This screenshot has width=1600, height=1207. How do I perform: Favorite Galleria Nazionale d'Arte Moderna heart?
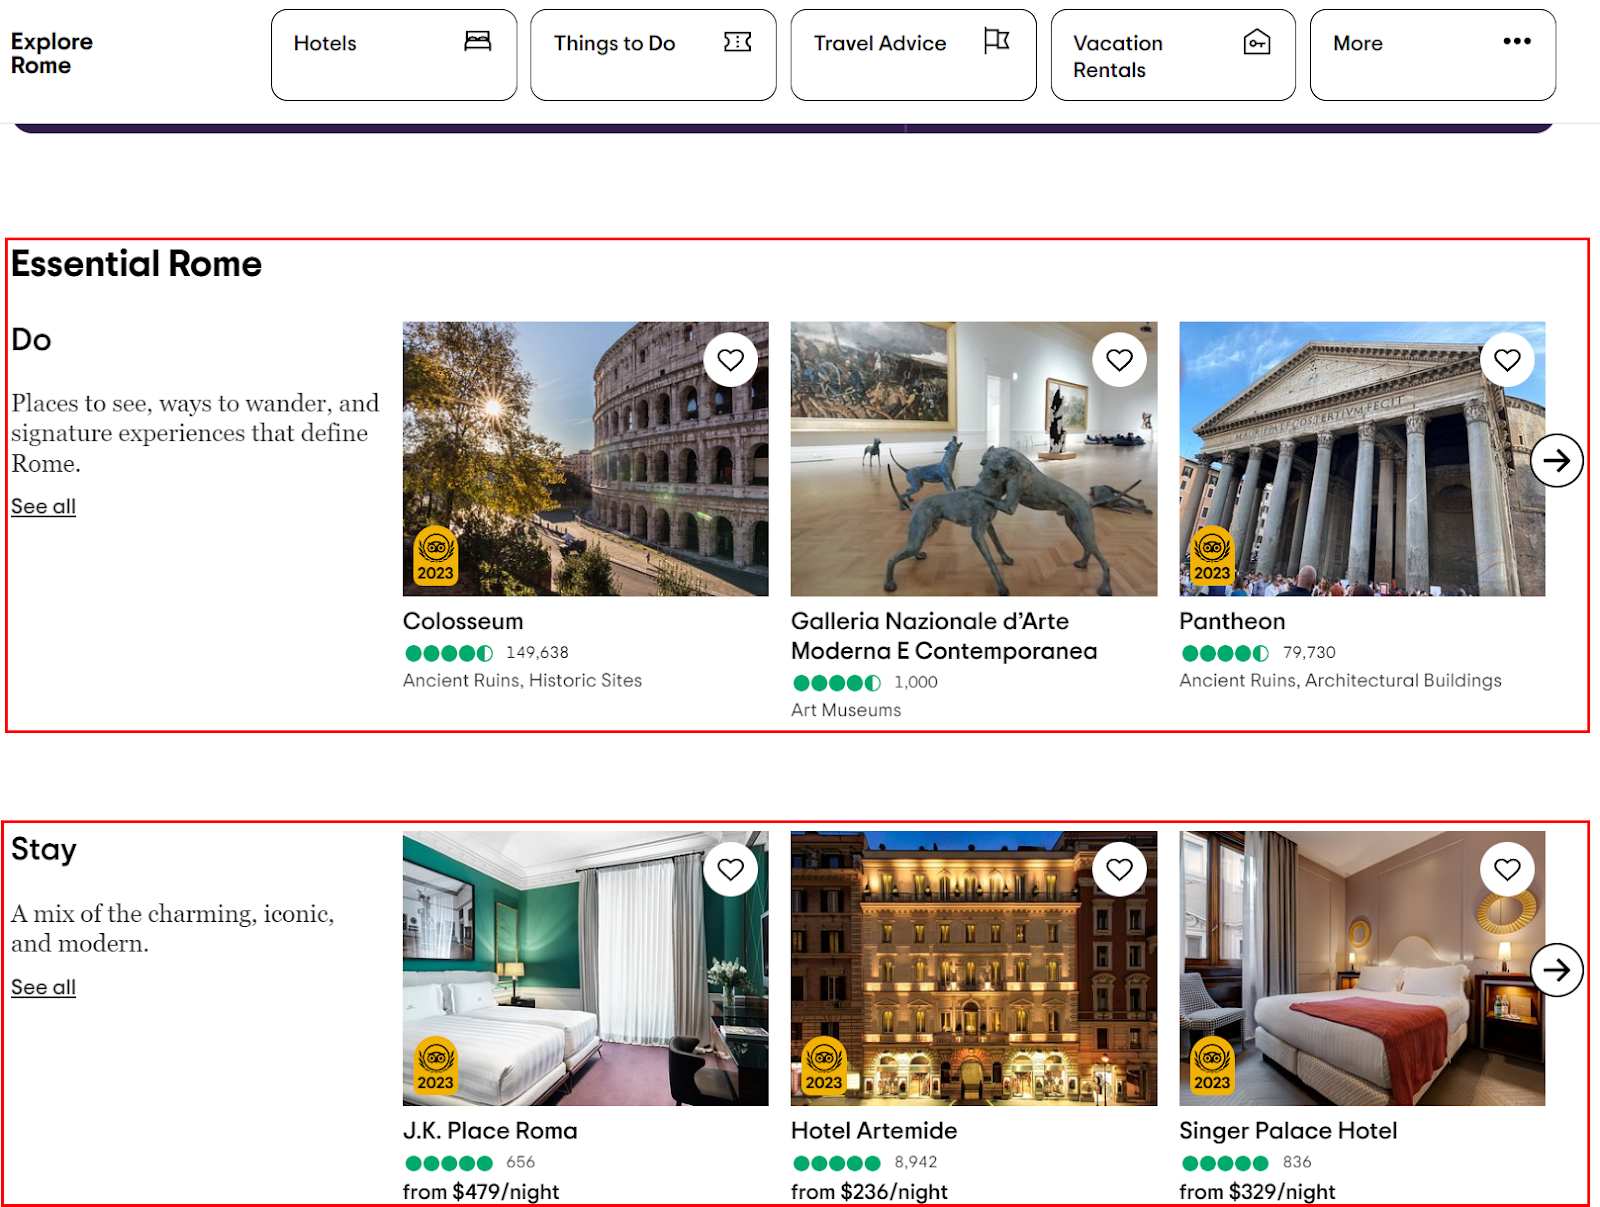pyautogui.click(x=1119, y=360)
